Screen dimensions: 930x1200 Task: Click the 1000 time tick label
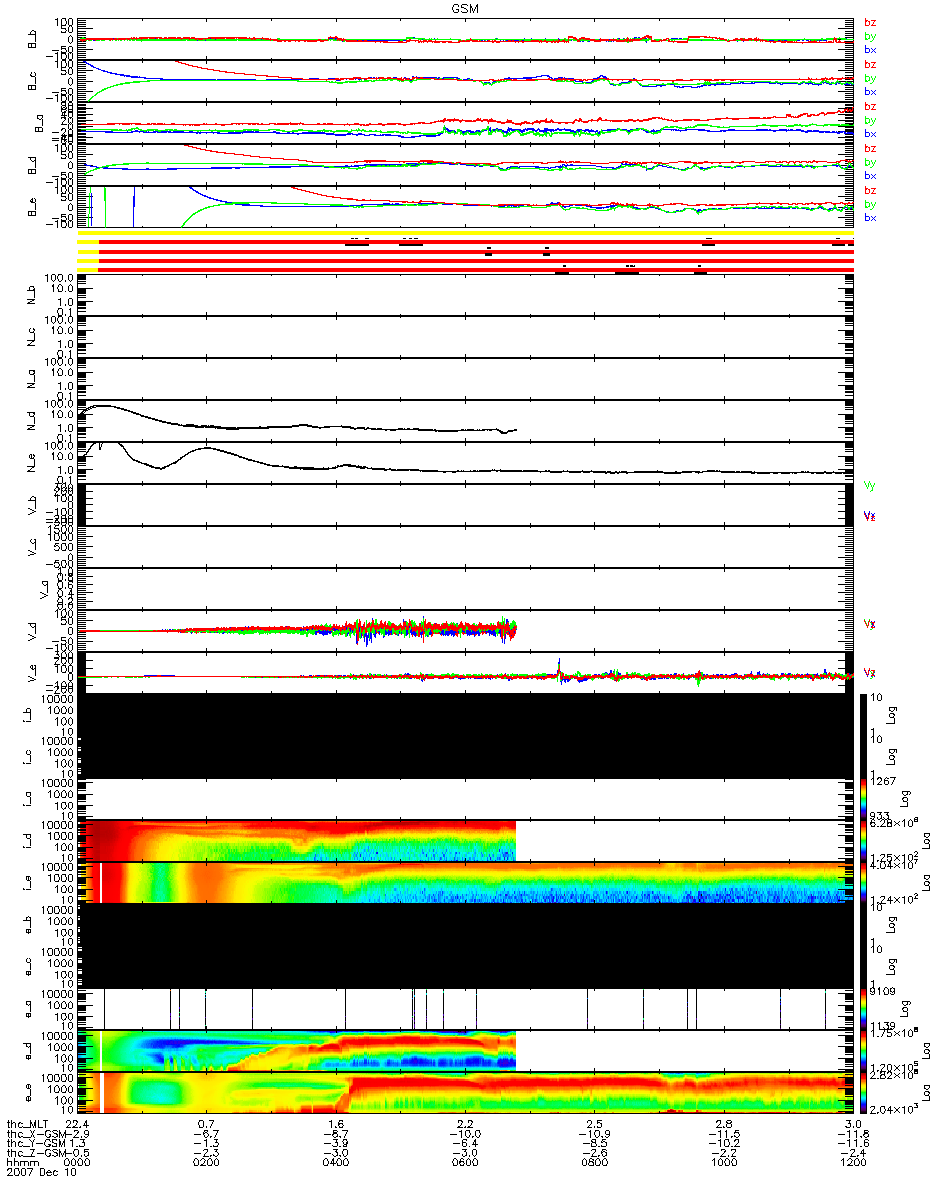point(723,1164)
